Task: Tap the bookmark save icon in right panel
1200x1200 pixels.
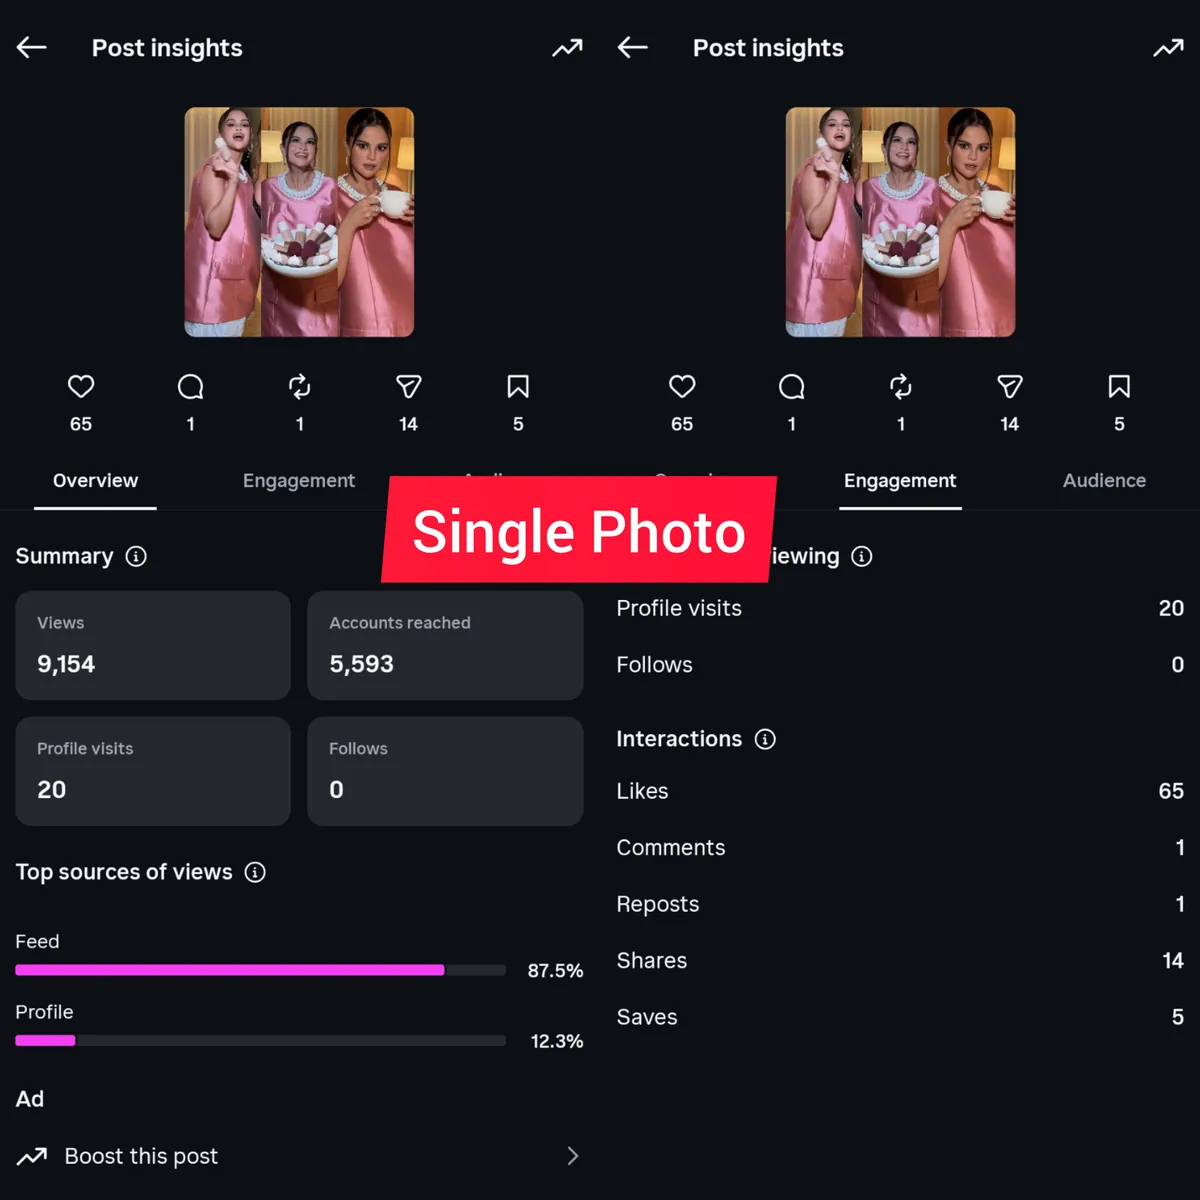Action: (1119, 387)
